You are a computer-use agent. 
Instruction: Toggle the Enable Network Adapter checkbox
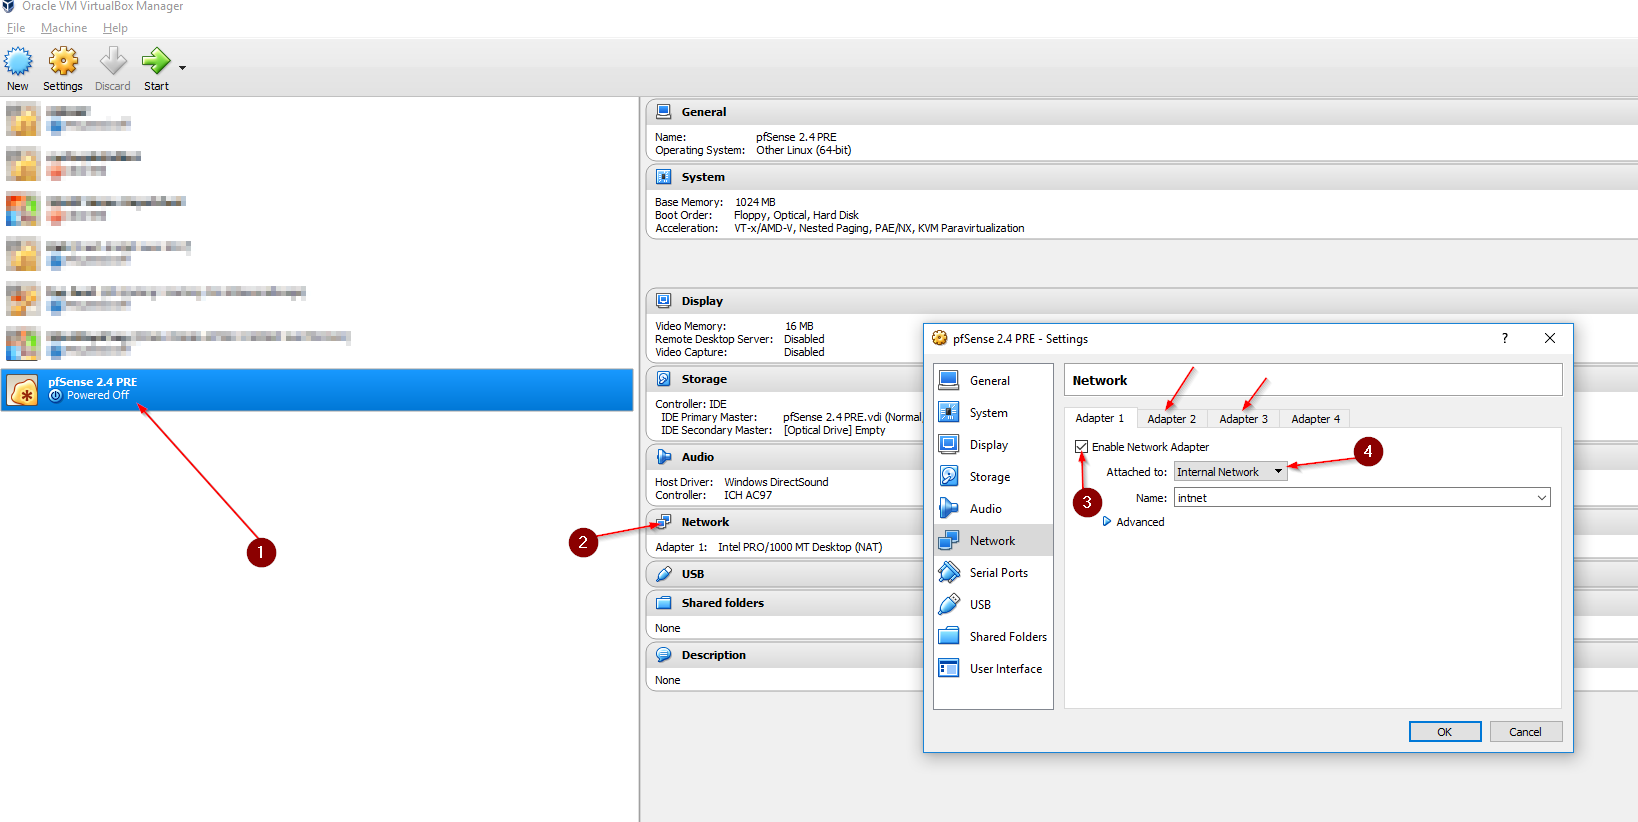click(1081, 447)
